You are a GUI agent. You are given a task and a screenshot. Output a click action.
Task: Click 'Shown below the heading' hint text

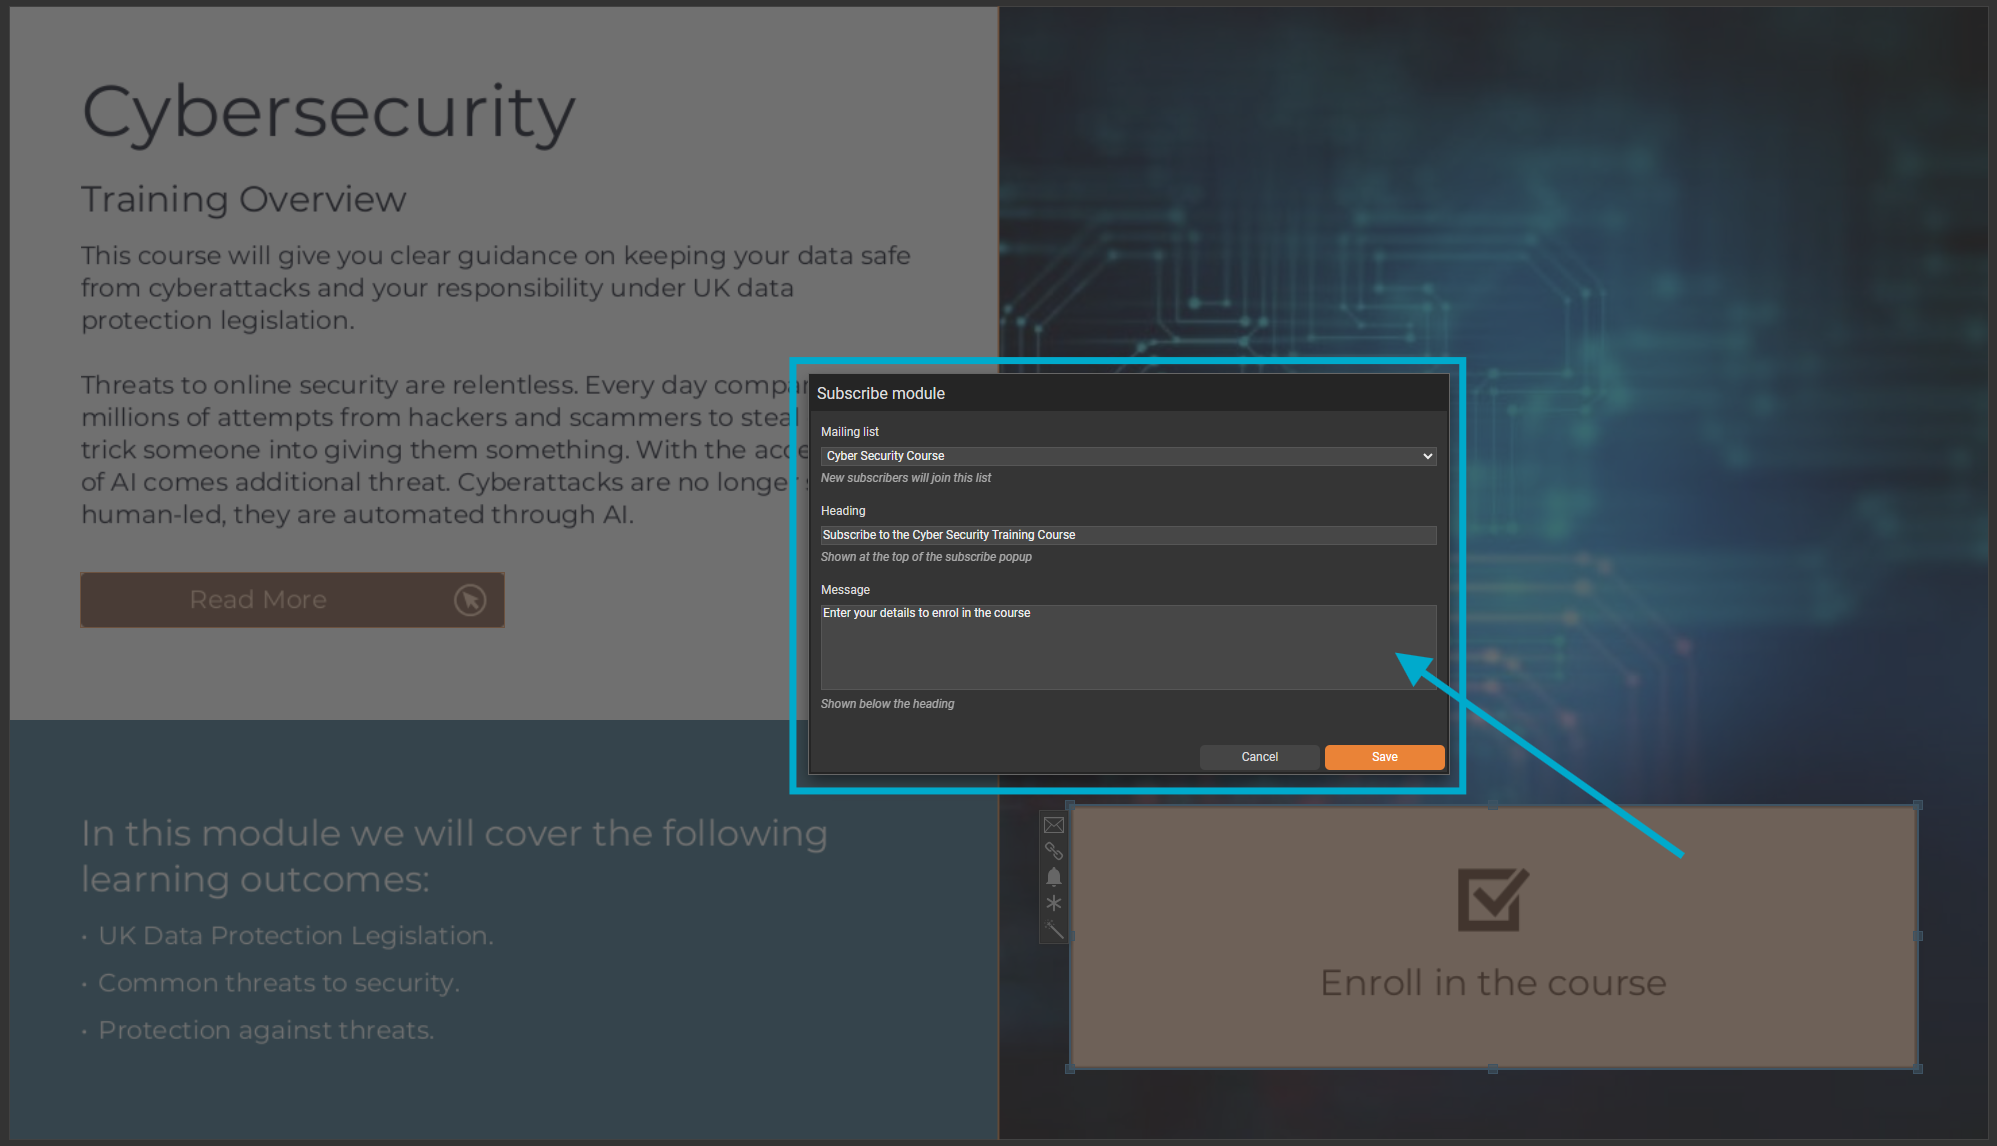888,704
